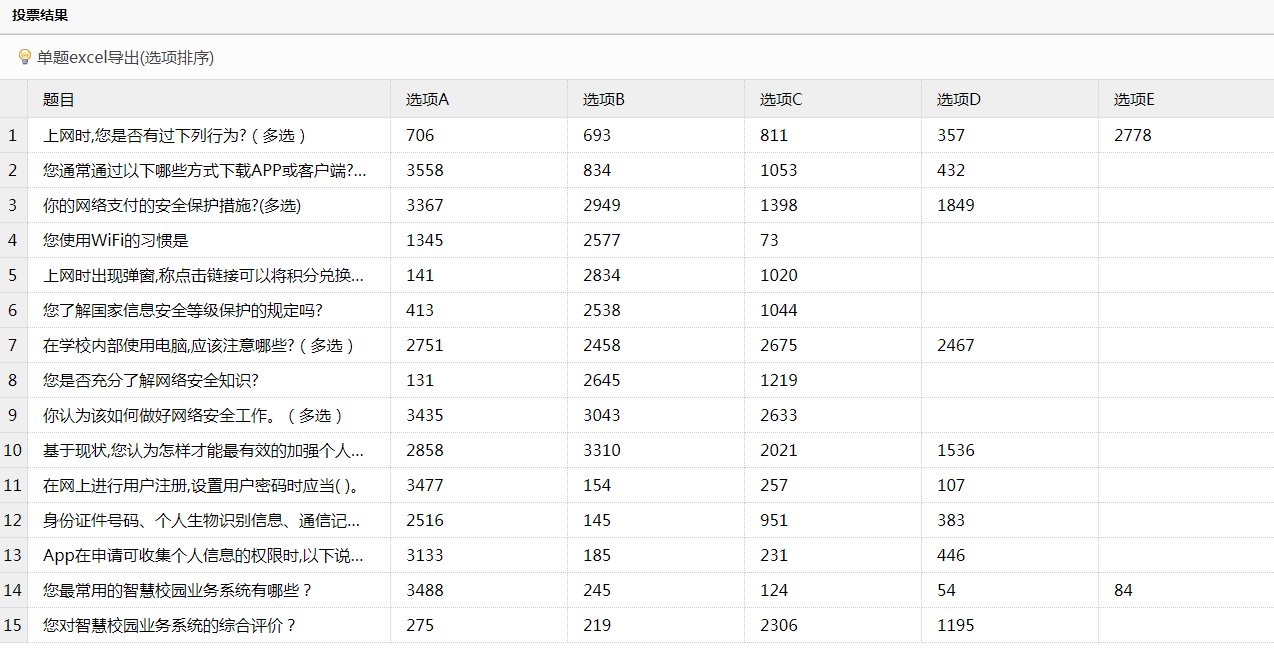Click the 选项D column header

click(958, 100)
